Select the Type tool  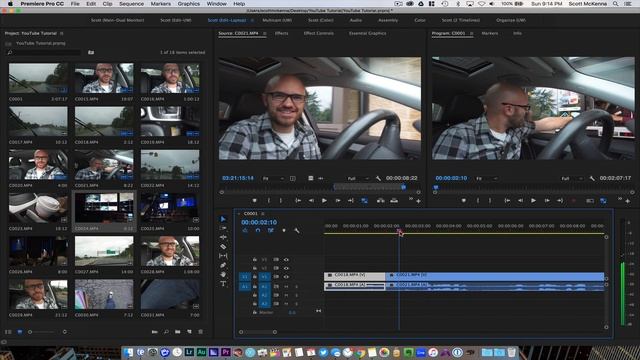tap(223, 284)
